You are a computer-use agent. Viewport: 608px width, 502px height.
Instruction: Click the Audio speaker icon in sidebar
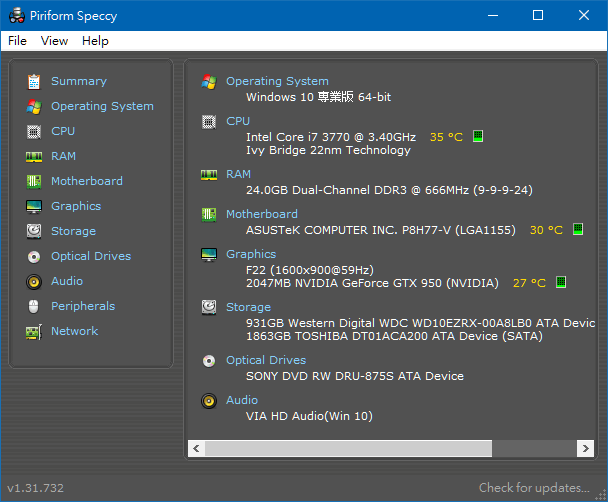click(34, 281)
